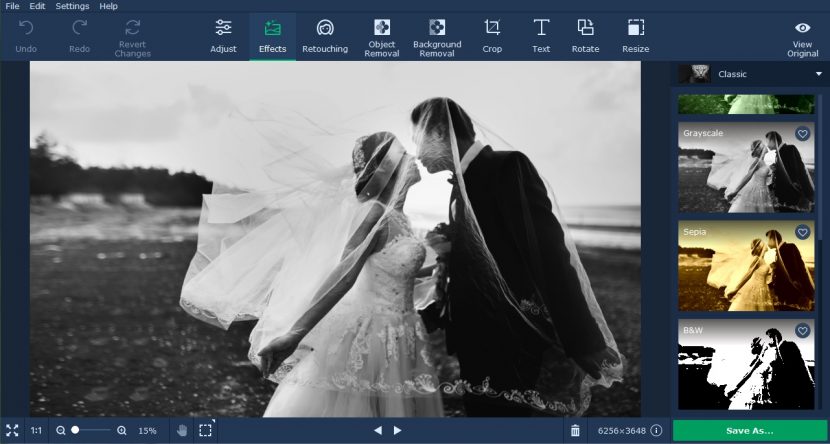Select the Crop tool

click(492, 36)
